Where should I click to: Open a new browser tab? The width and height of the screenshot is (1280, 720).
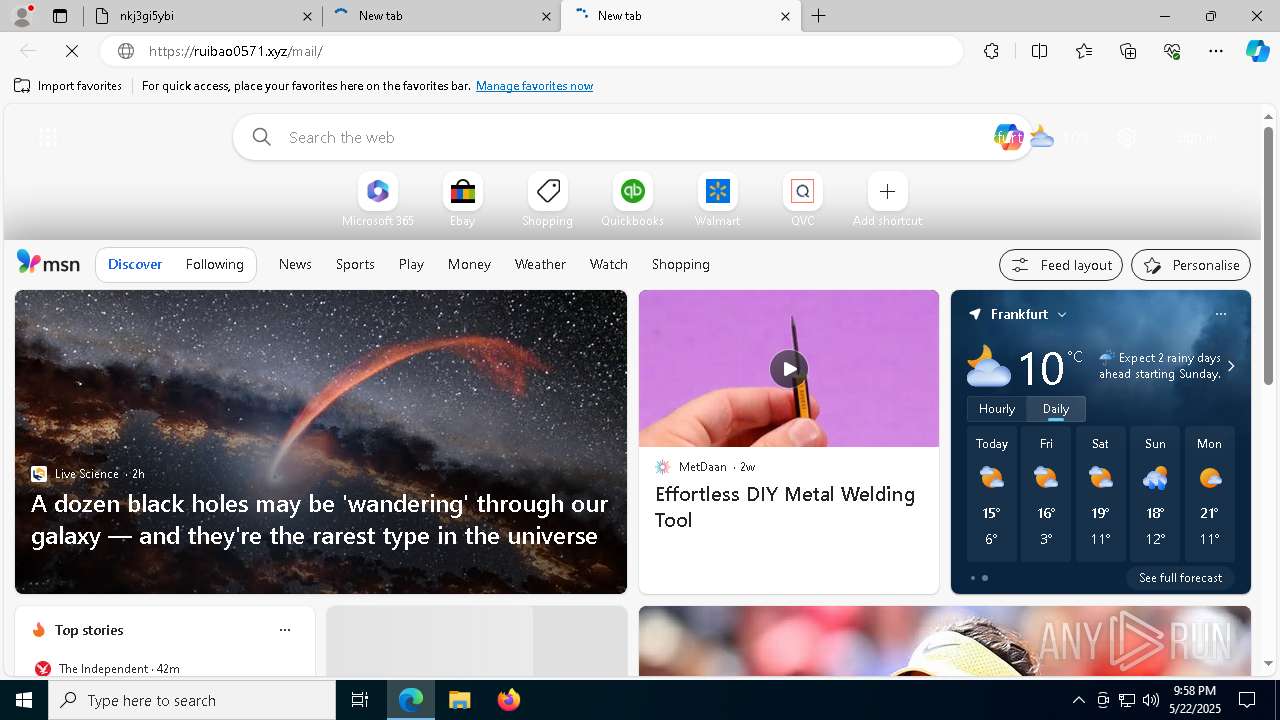(818, 16)
